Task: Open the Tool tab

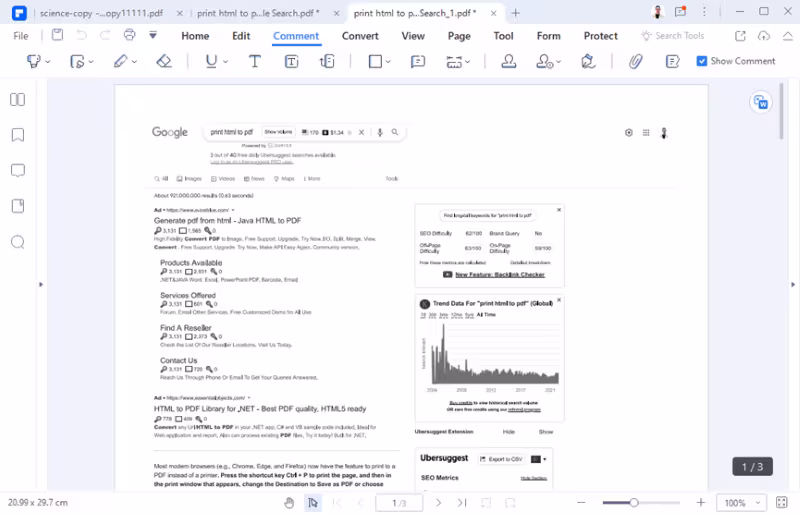Action: pos(503,36)
